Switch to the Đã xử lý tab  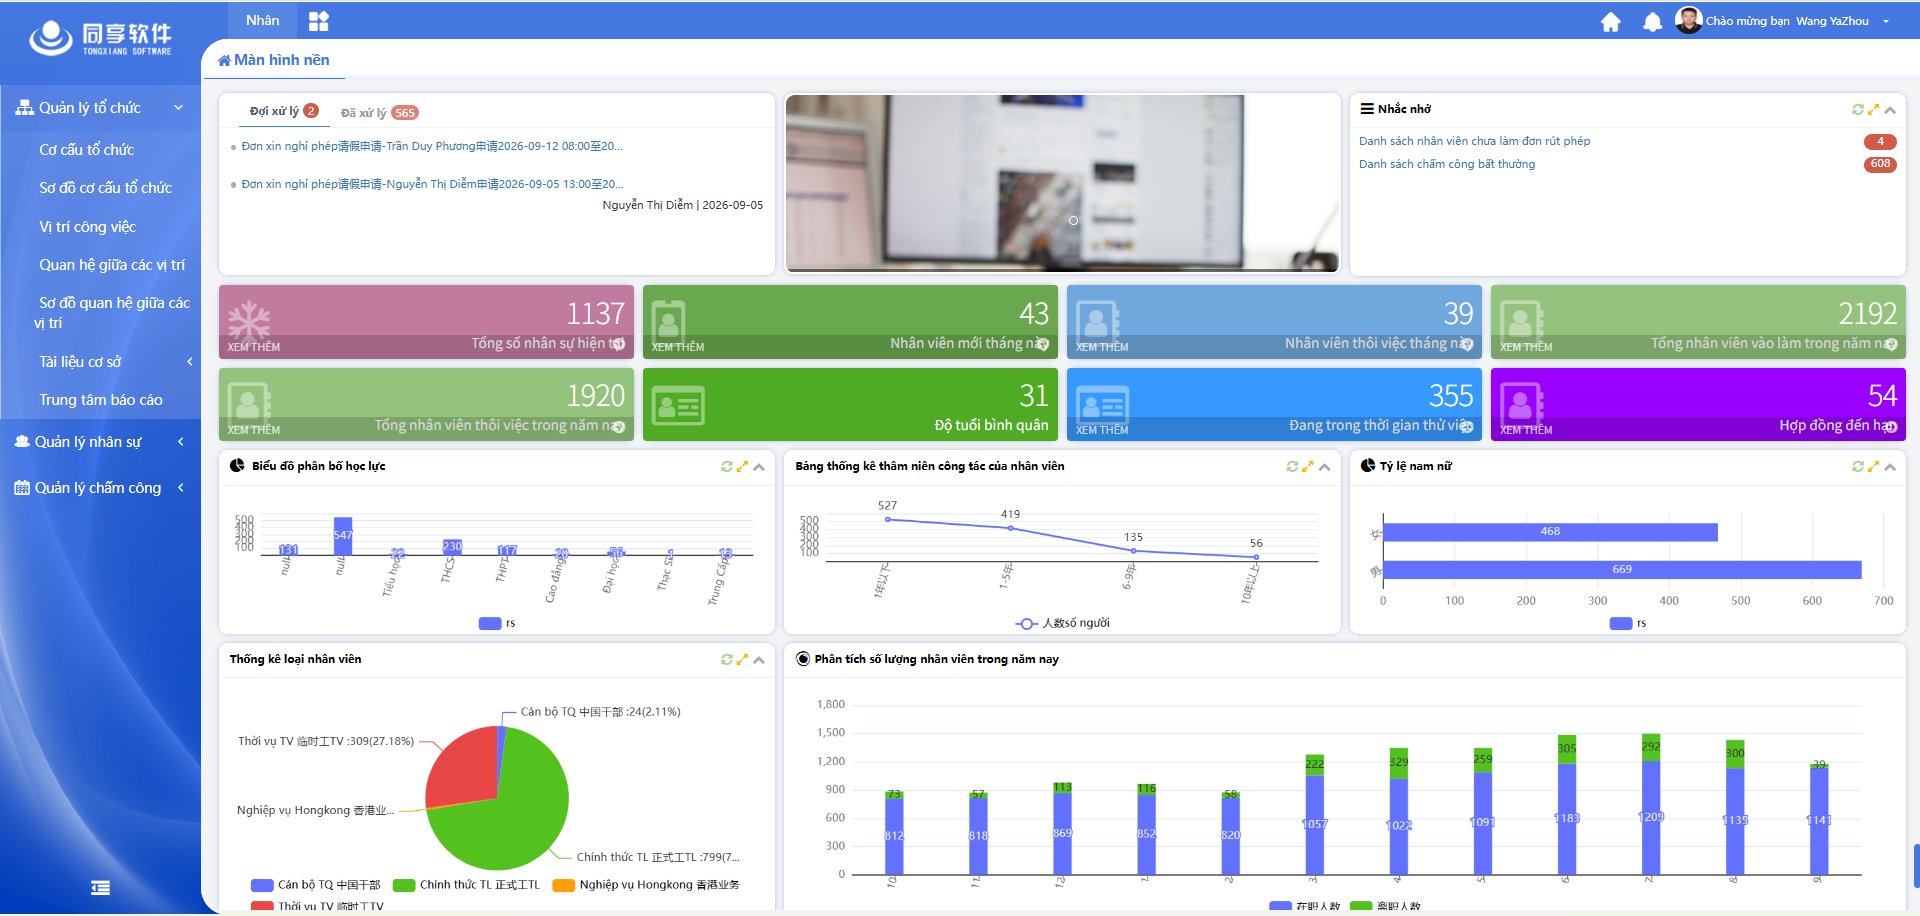tap(379, 113)
